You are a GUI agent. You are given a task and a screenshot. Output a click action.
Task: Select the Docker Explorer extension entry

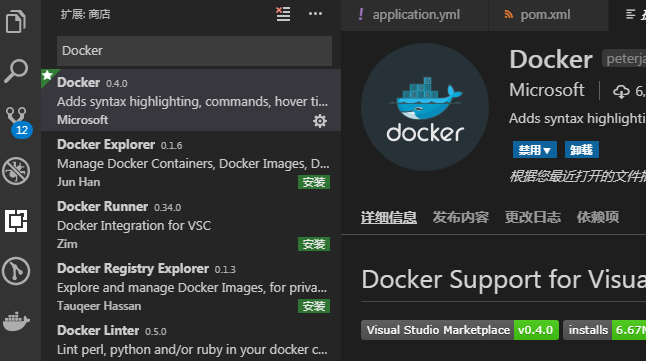pyautogui.click(x=191, y=162)
